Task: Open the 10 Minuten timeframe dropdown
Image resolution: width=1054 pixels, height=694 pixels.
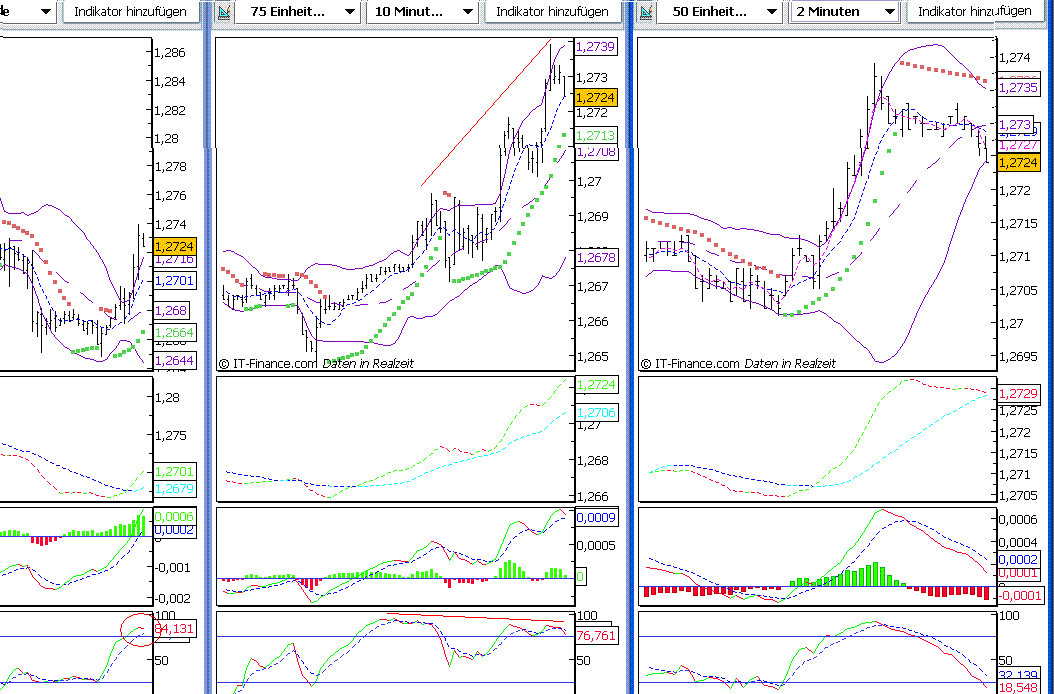Action: (420, 12)
